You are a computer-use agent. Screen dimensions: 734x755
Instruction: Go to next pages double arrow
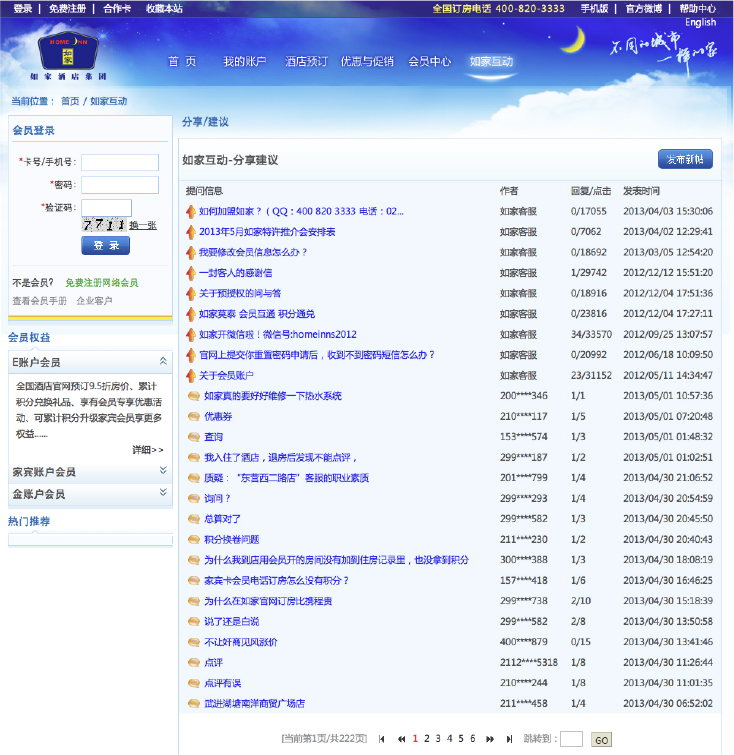pos(490,739)
